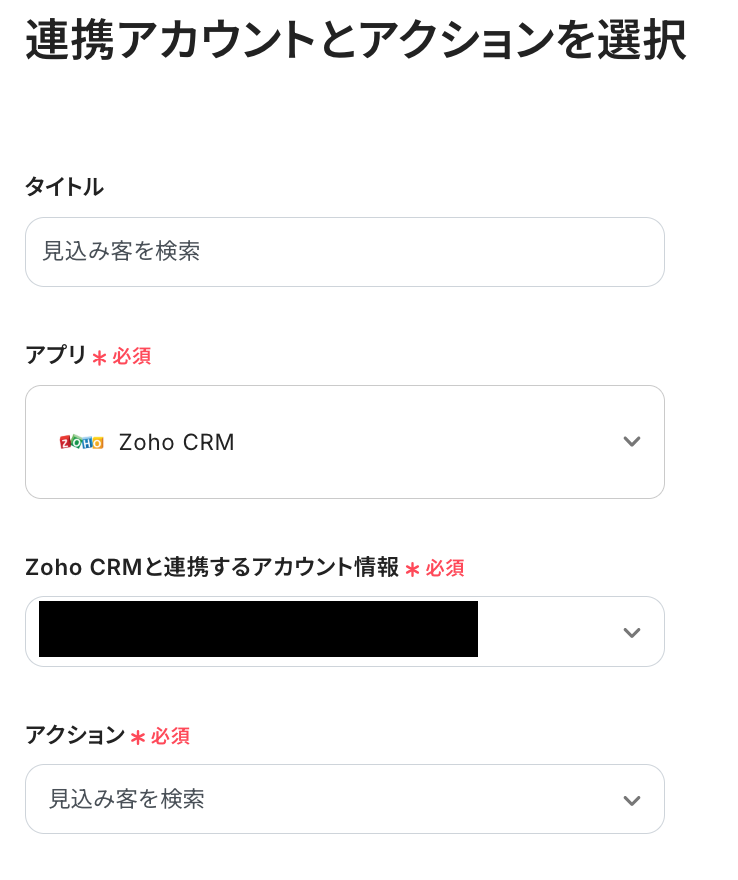This screenshot has width=738, height=880.
Task: Click the 連携アカウントとアクションを選択 heading
Action: point(356,42)
